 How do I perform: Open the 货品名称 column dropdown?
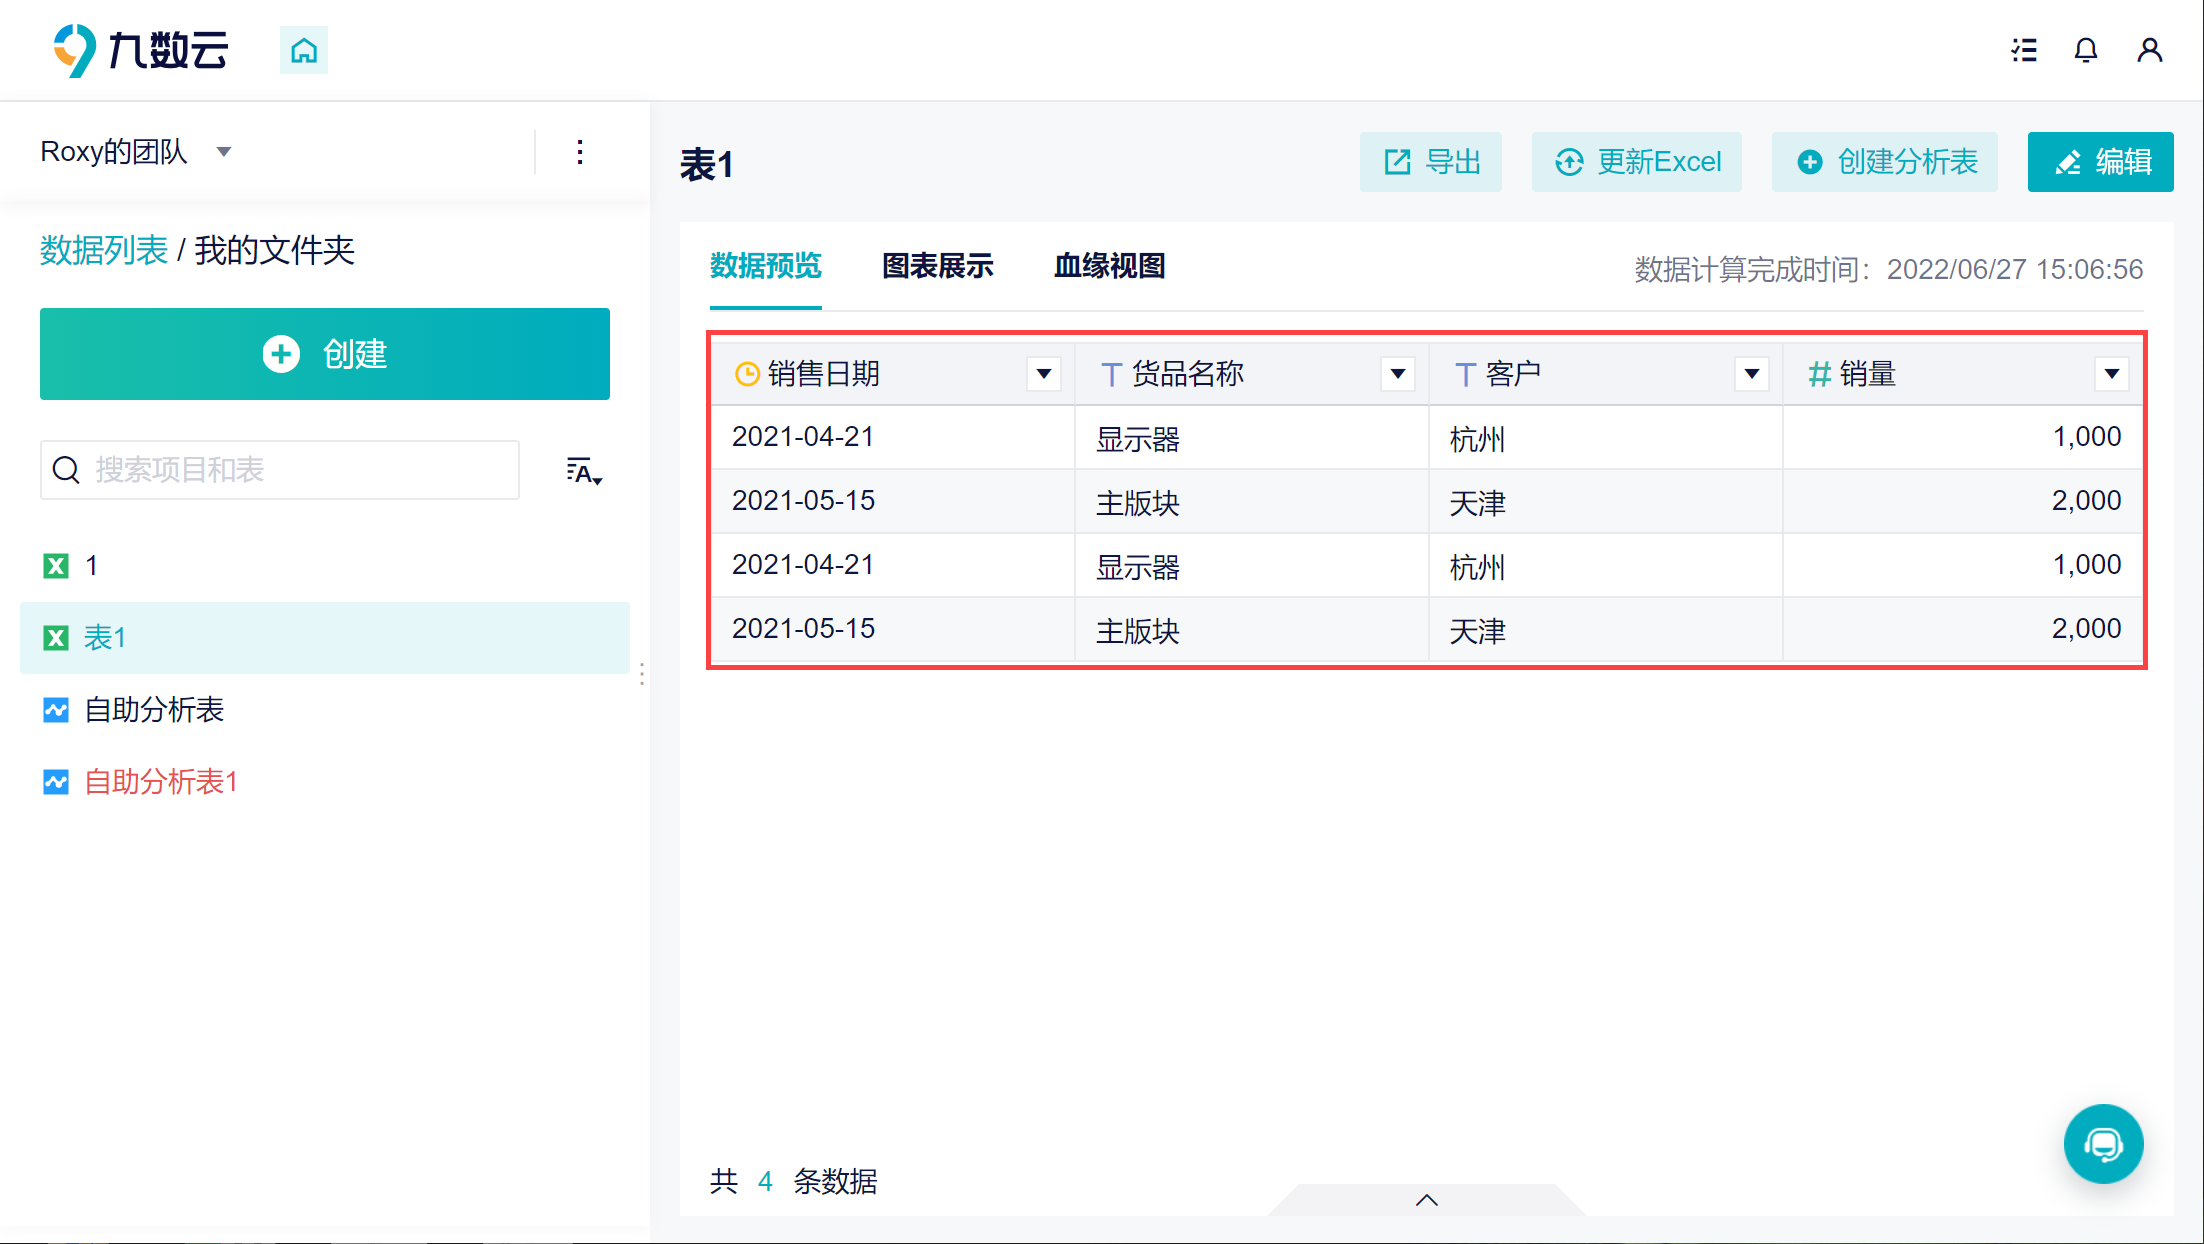point(1398,374)
